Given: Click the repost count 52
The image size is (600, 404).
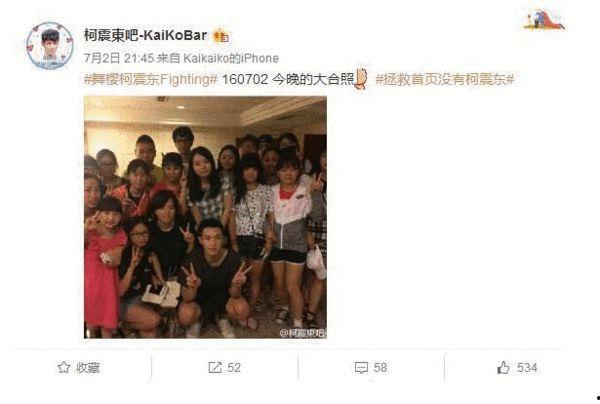Looking at the screenshot, I should 234,368.
